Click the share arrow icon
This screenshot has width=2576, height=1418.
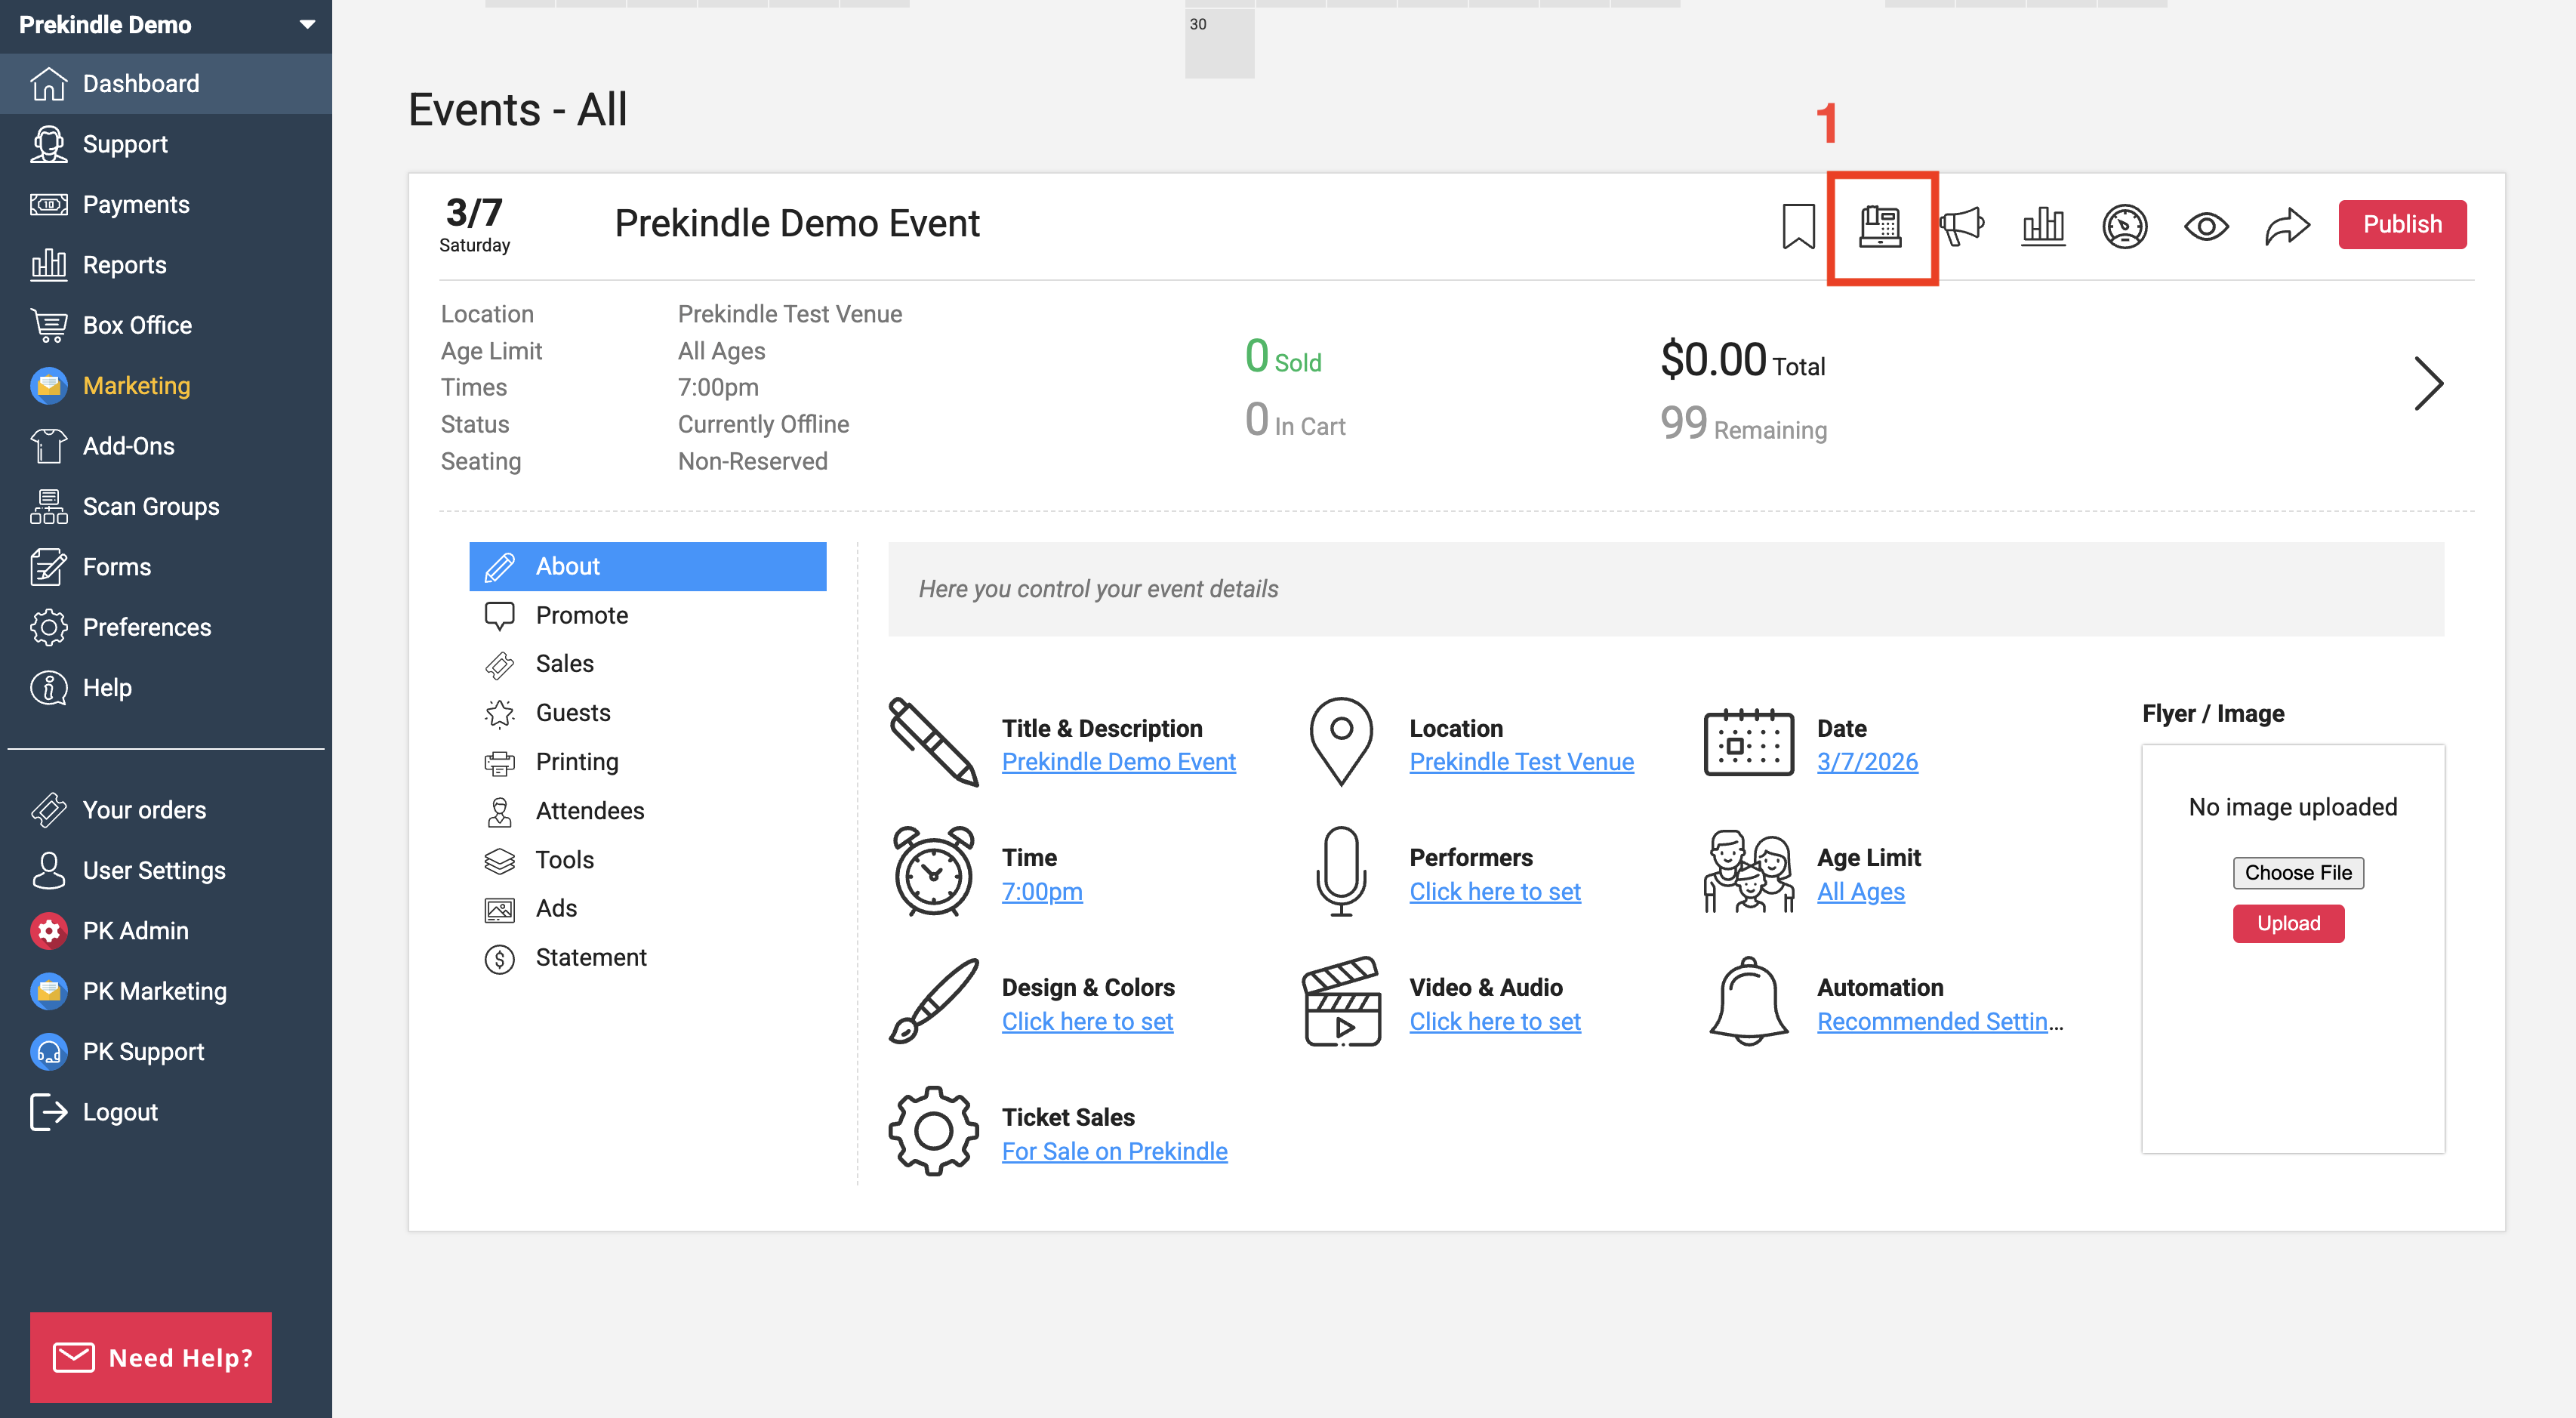[x=2287, y=226]
